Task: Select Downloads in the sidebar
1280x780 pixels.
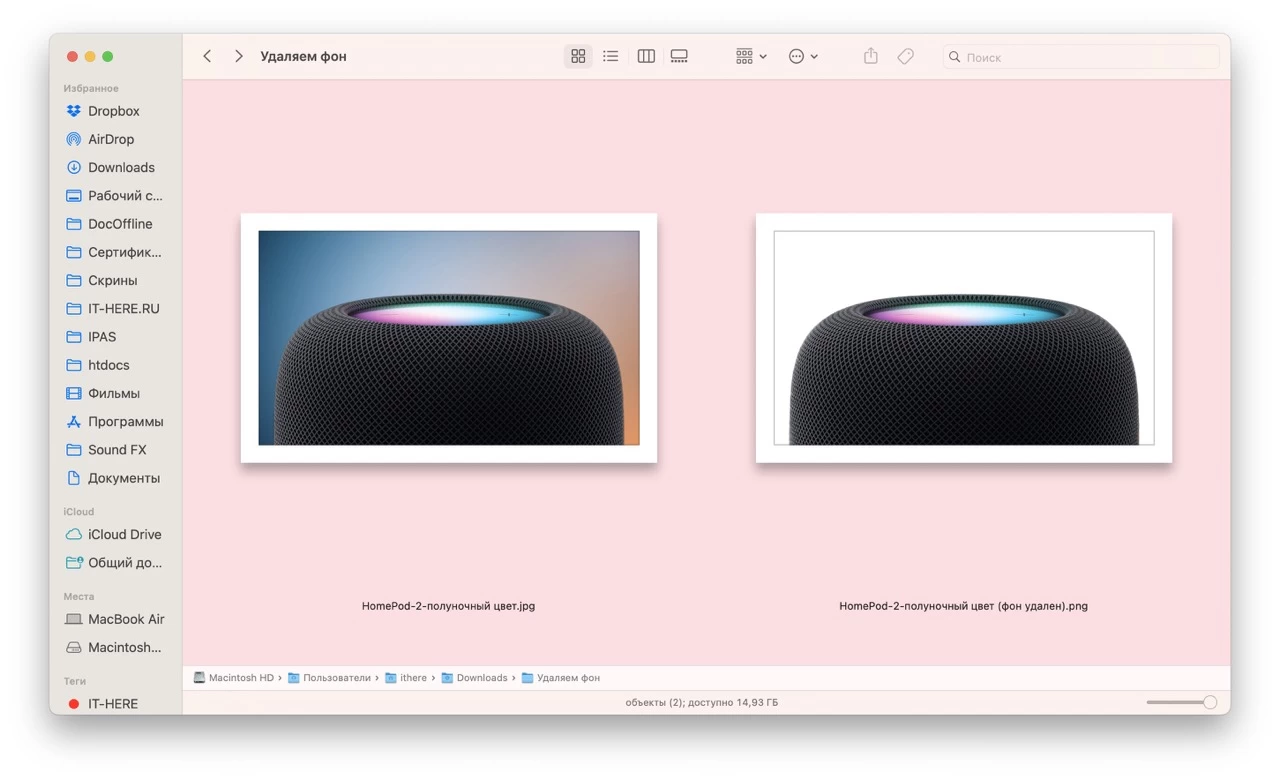Action: tap(121, 167)
